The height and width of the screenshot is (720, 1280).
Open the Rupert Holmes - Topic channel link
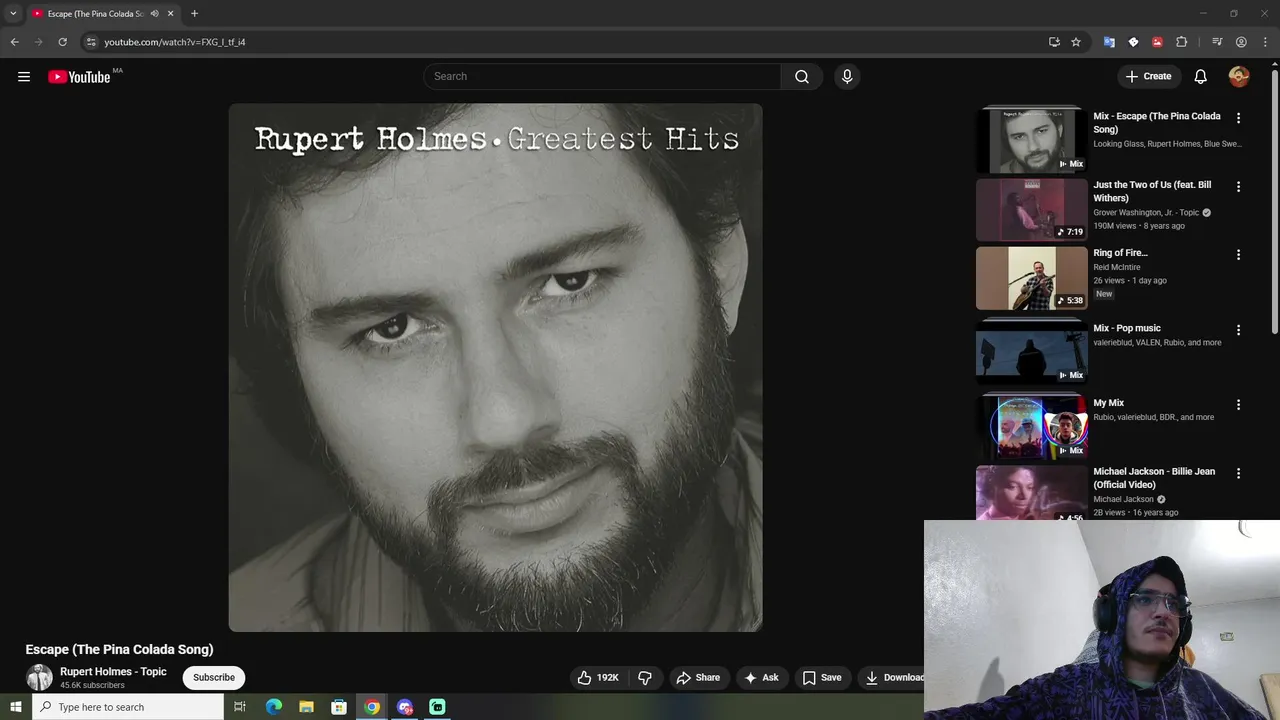pyautogui.click(x=113, y=672)
